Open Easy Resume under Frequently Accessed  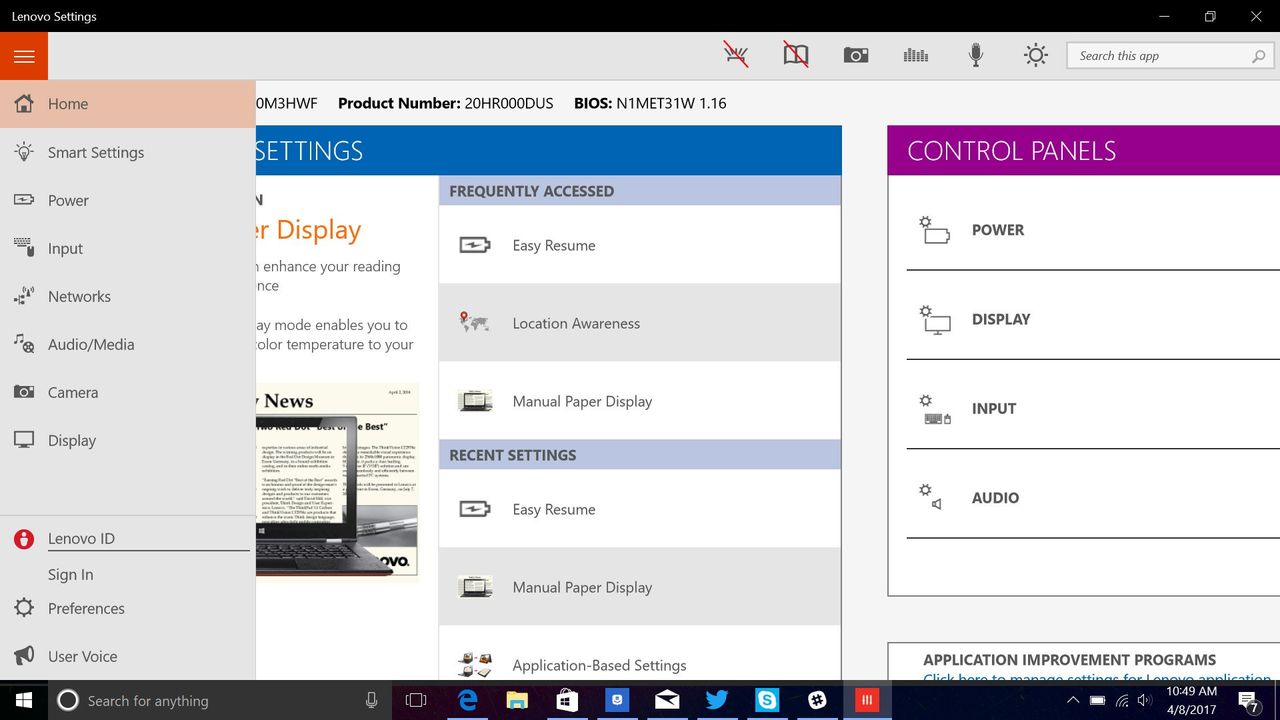pyautogui.click(x=640, y=245)
